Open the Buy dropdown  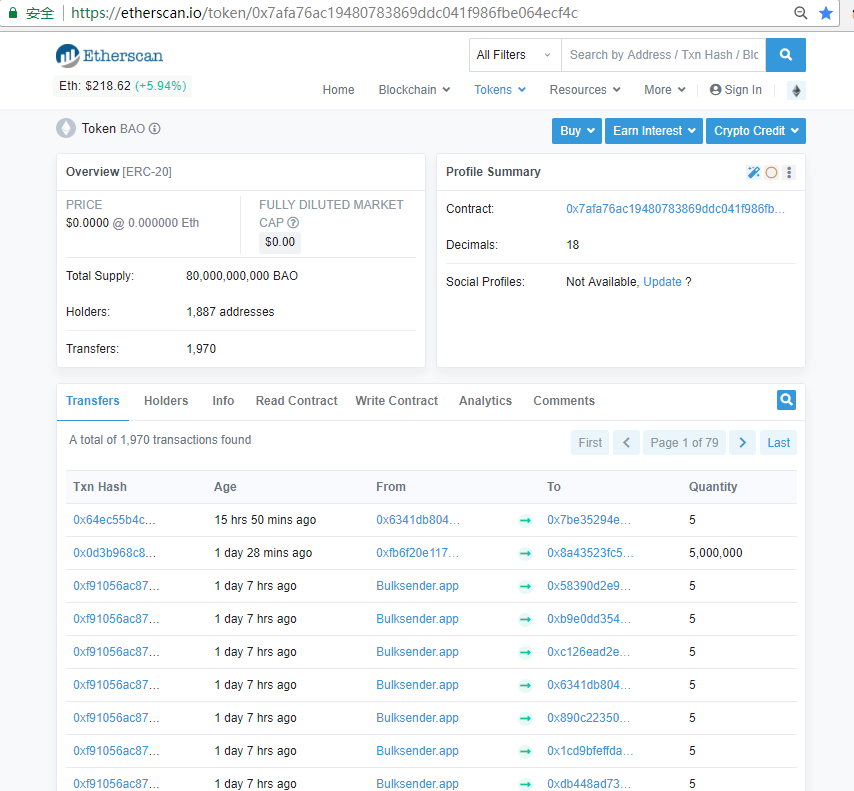coord(577,131)
